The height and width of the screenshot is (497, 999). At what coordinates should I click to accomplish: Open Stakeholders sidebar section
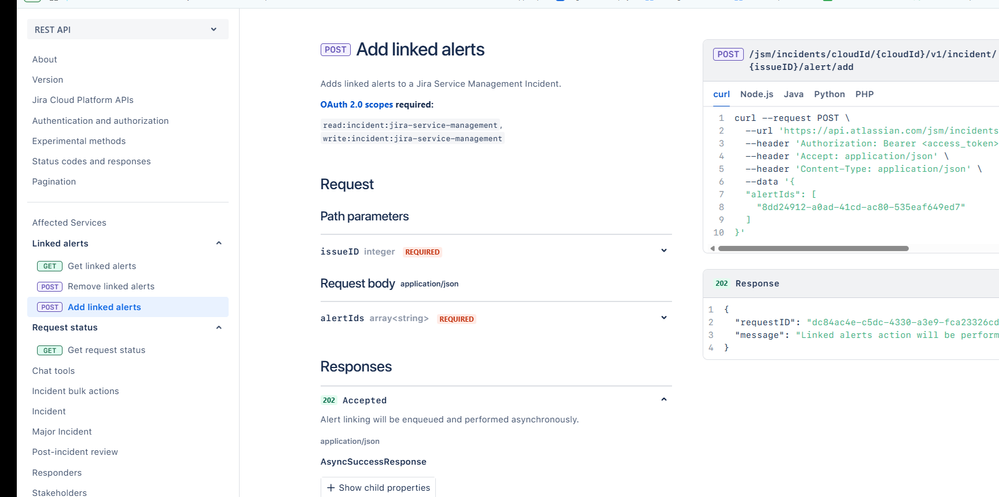click(x=59, y=493)
